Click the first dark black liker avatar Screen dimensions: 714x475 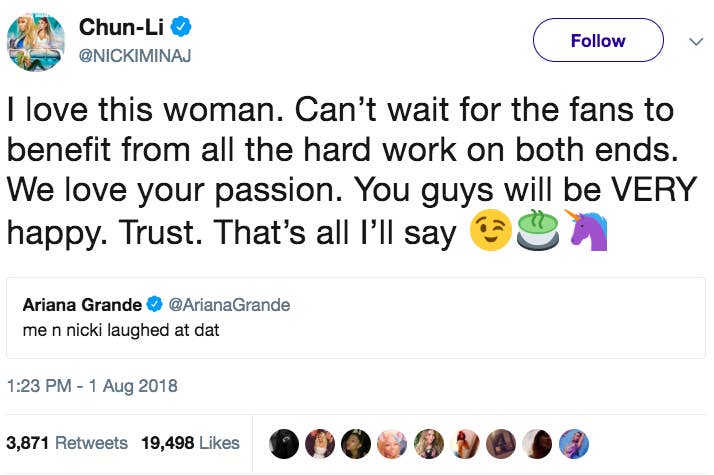286,443
